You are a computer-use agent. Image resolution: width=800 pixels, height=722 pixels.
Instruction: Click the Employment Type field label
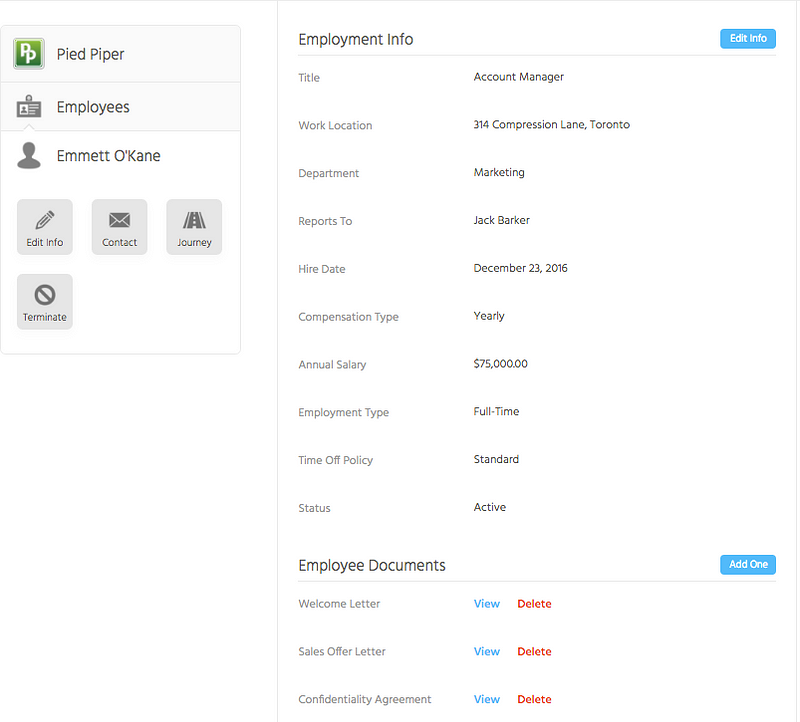pyautogui.click(x=343, y=413)
